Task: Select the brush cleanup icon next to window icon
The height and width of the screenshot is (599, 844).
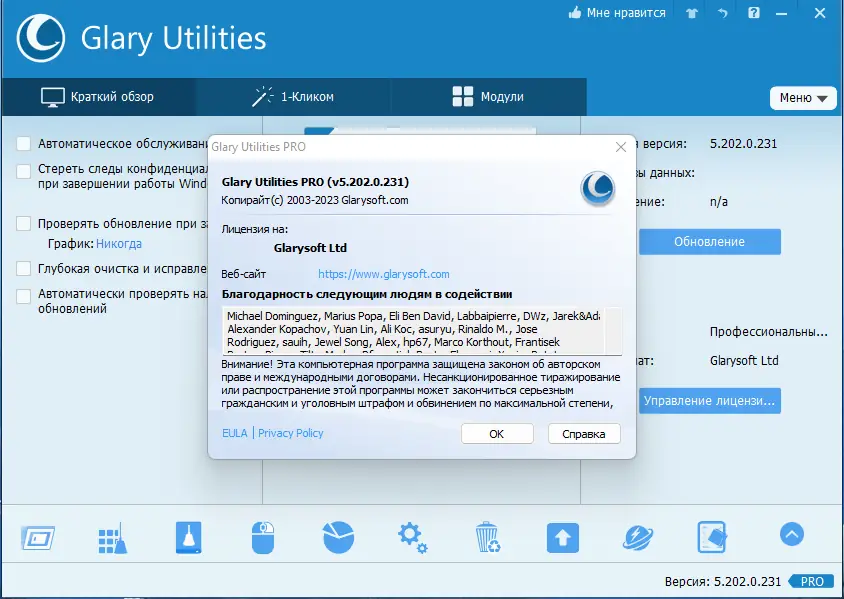Action: 112,537
